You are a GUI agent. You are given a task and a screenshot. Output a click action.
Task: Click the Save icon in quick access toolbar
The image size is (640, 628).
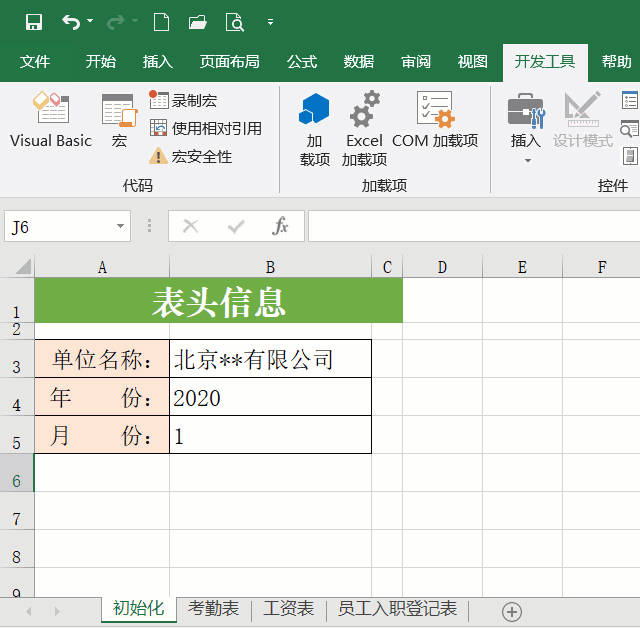[33, 22]
